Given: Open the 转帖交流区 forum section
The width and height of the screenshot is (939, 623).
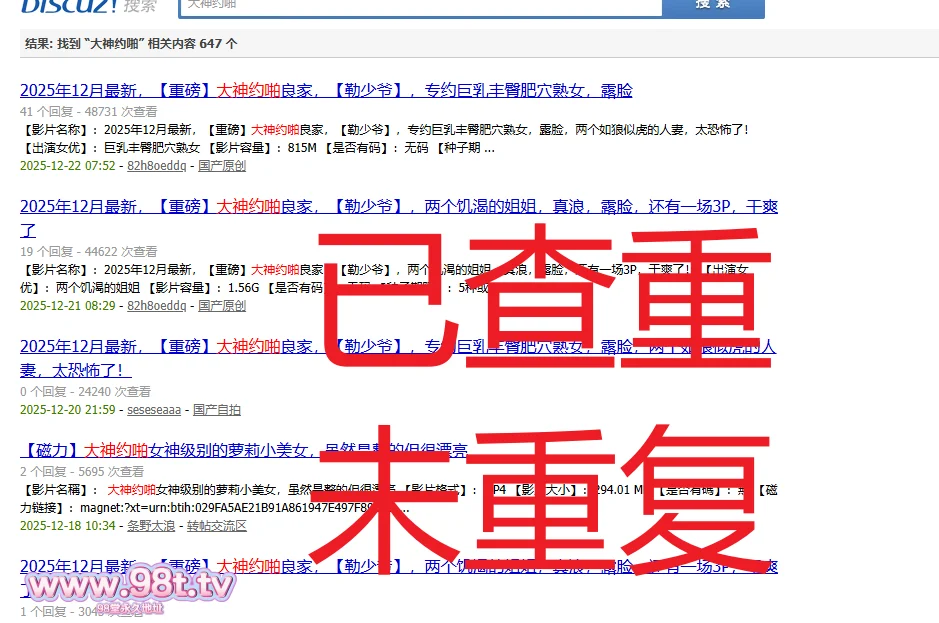Looking at the screenshot, I should 217,526.
